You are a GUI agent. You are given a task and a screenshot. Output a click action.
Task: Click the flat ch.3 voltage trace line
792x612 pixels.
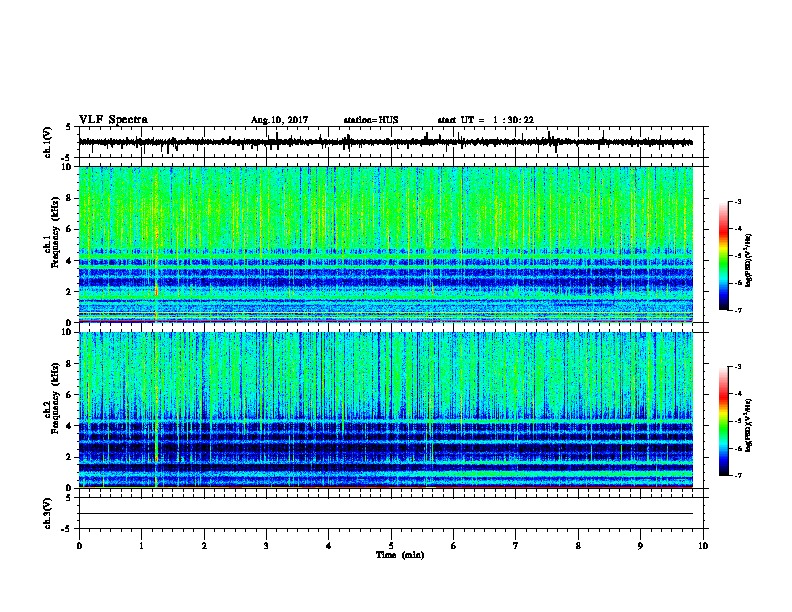click(385, 514)
